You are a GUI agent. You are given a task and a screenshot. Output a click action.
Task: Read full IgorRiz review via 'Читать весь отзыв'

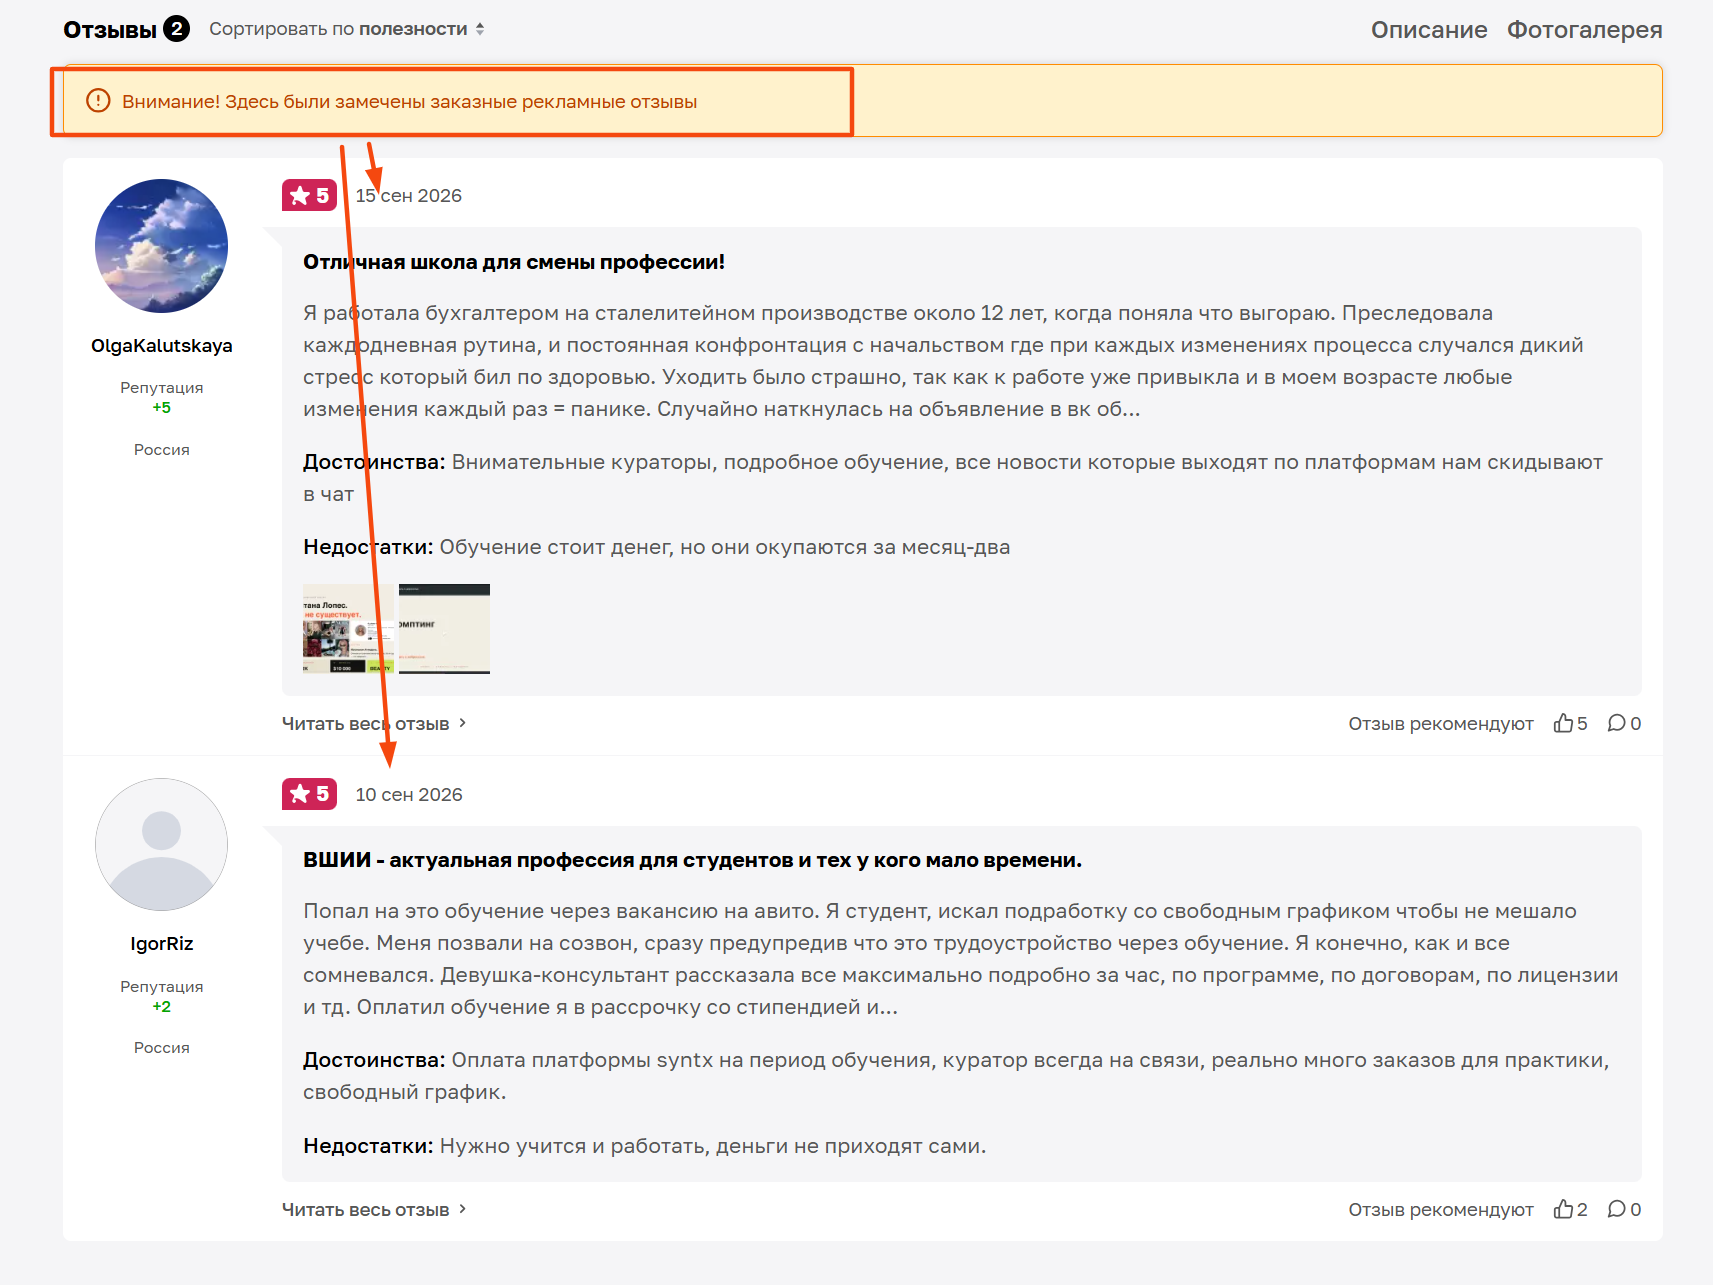coord(374,1209)
